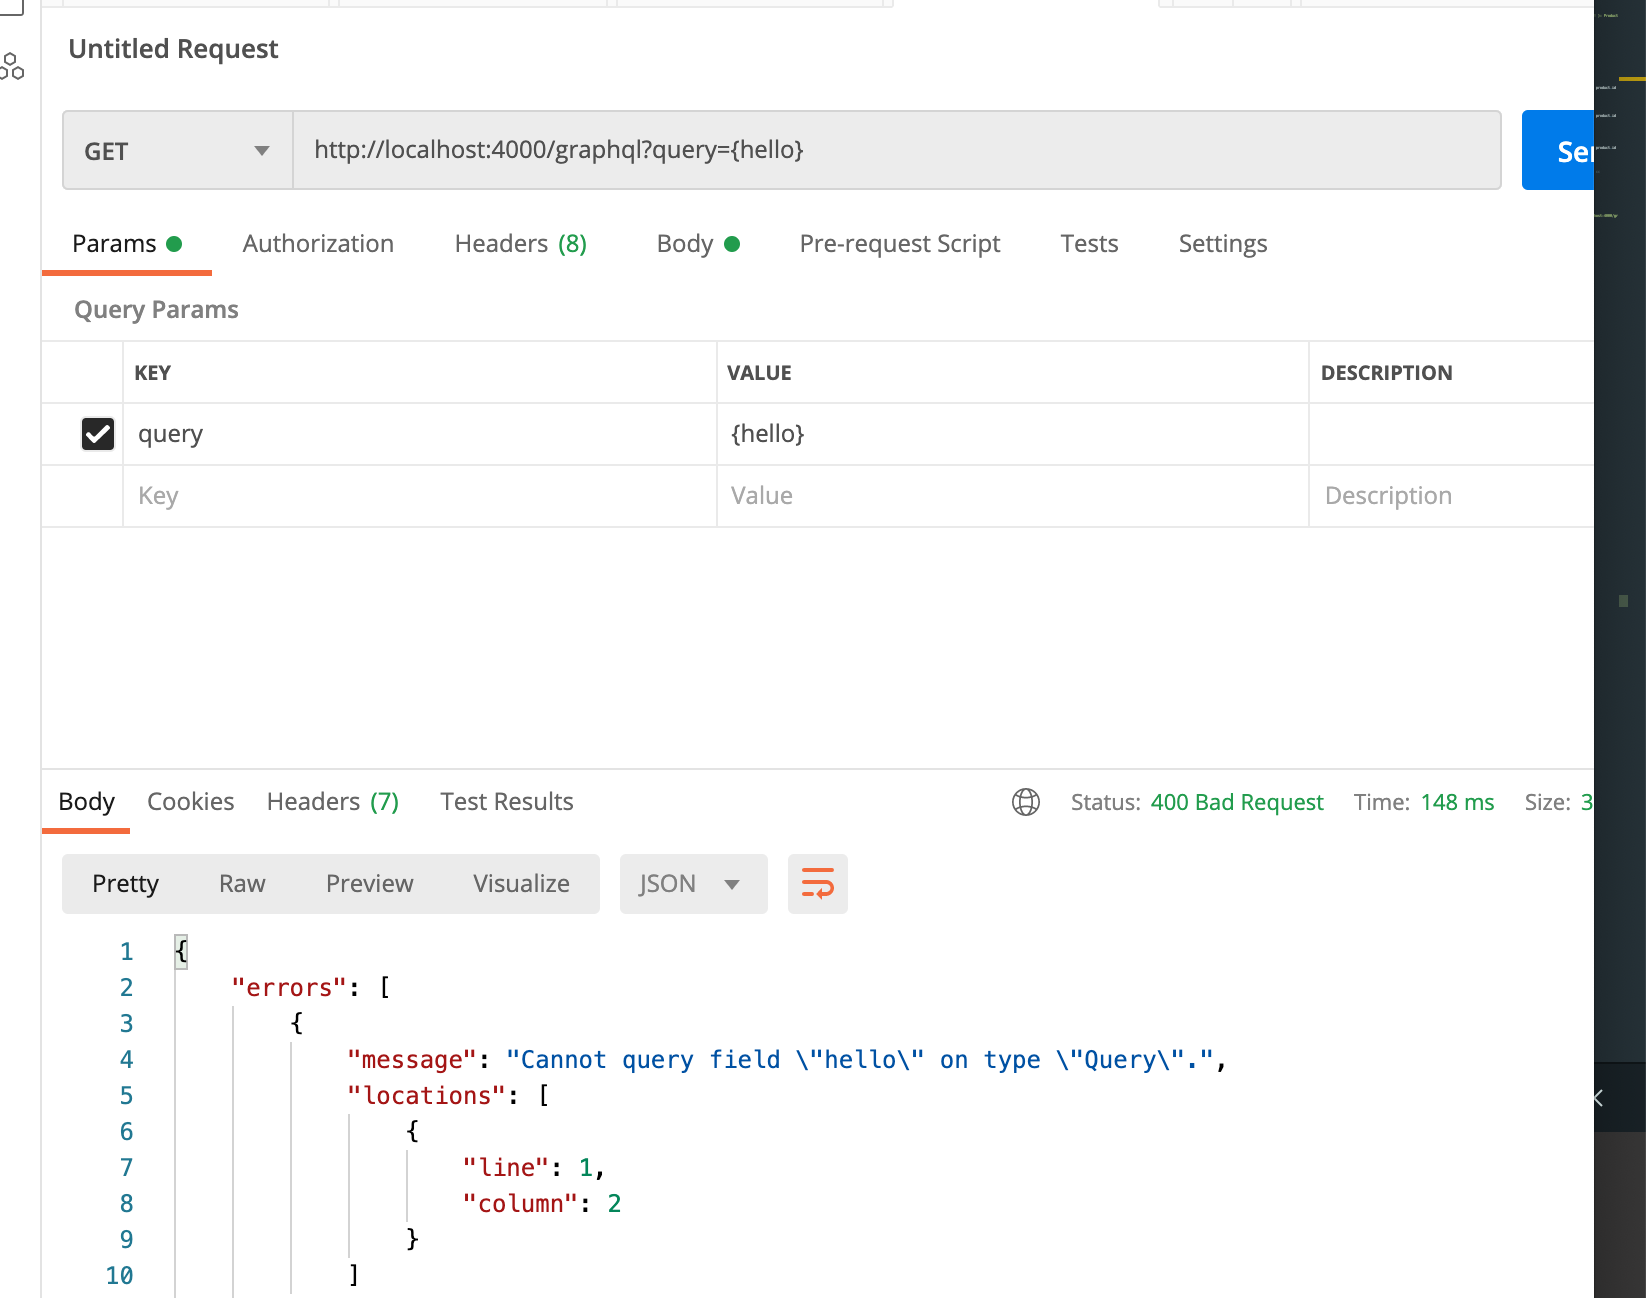Click the "errors" key in response

pyautogui.click(x=289, y=988)
